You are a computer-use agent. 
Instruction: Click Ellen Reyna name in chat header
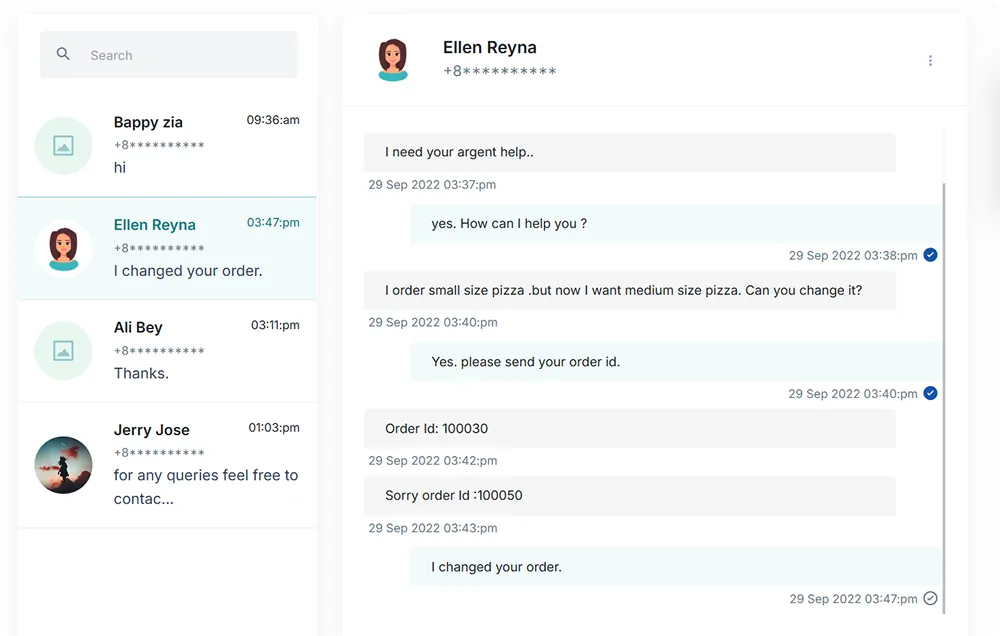point(490,48)
